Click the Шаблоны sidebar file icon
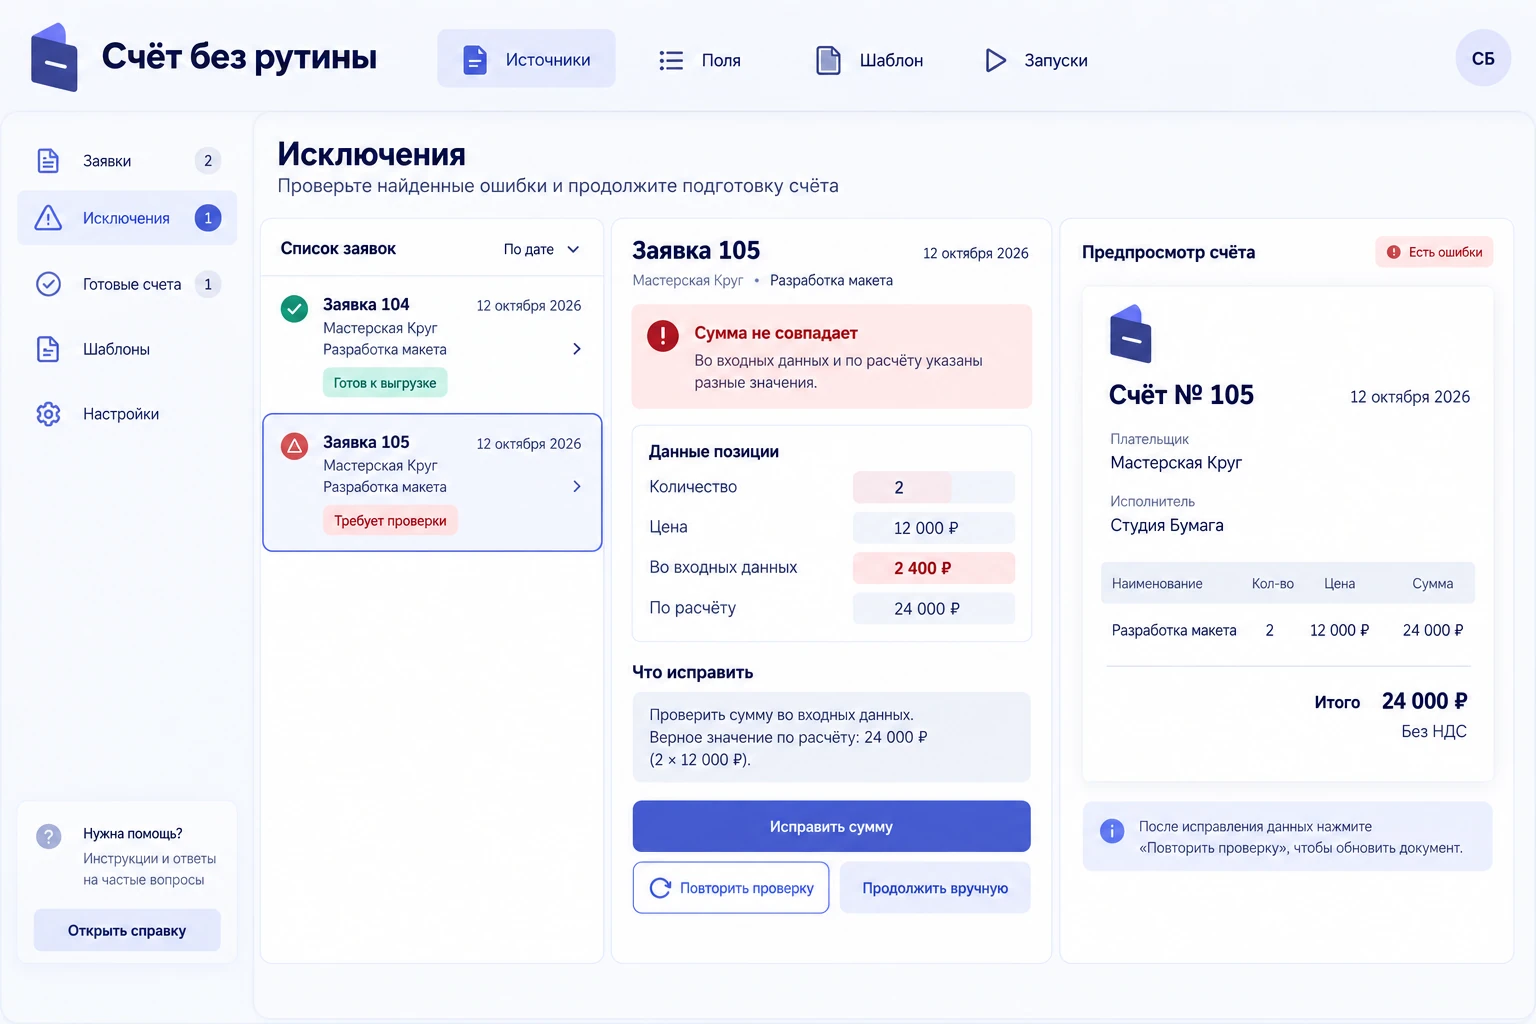This screenshot has height=1024, width=1536. pyautogui.click(x=48, y=349)
